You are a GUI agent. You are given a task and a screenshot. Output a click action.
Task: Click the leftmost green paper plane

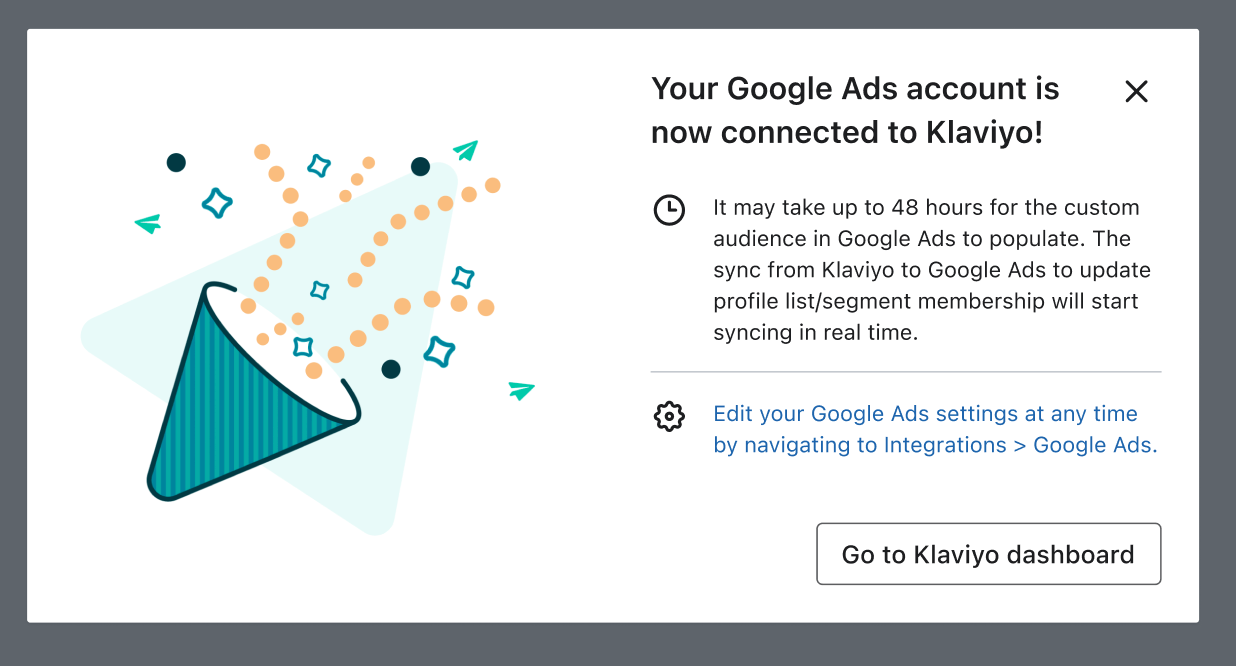148,224
